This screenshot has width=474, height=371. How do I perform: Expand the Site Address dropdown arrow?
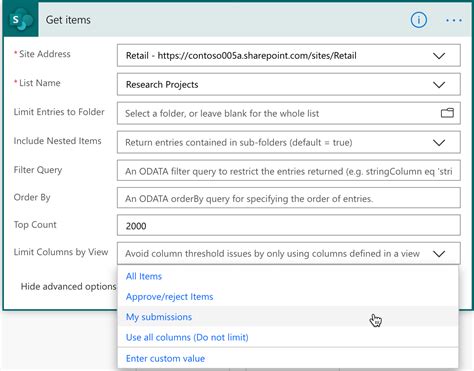coord(439,56)
